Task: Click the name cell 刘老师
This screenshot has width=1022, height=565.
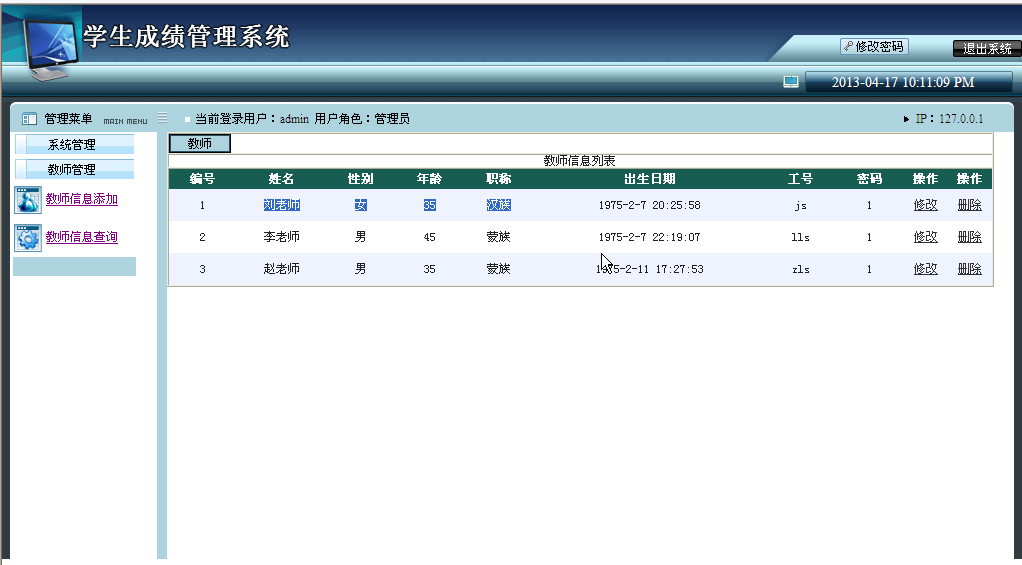Action: click(282, 205)
